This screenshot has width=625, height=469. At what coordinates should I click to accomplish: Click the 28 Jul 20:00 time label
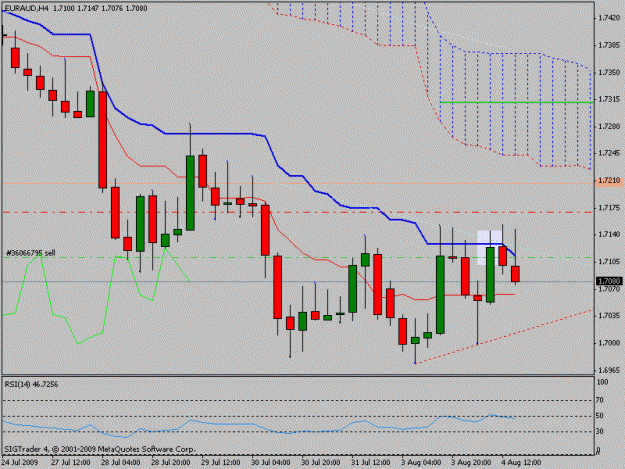(x=171, y=463)
